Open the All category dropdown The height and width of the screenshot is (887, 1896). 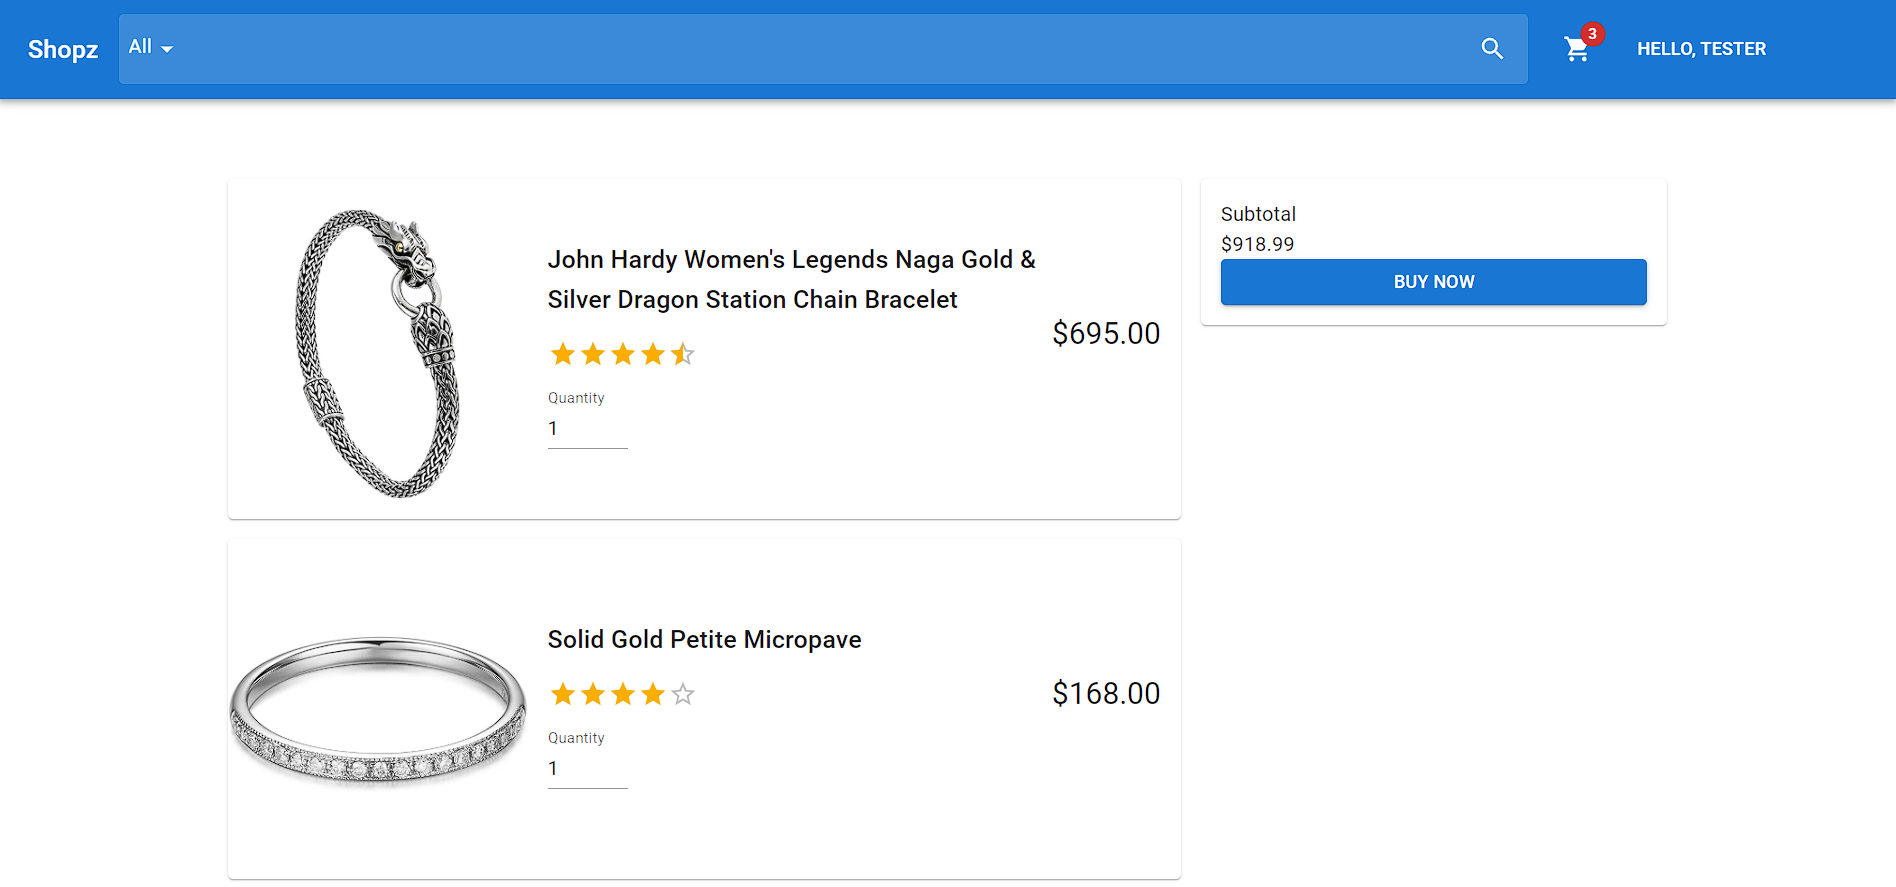(x=151, y=48)
